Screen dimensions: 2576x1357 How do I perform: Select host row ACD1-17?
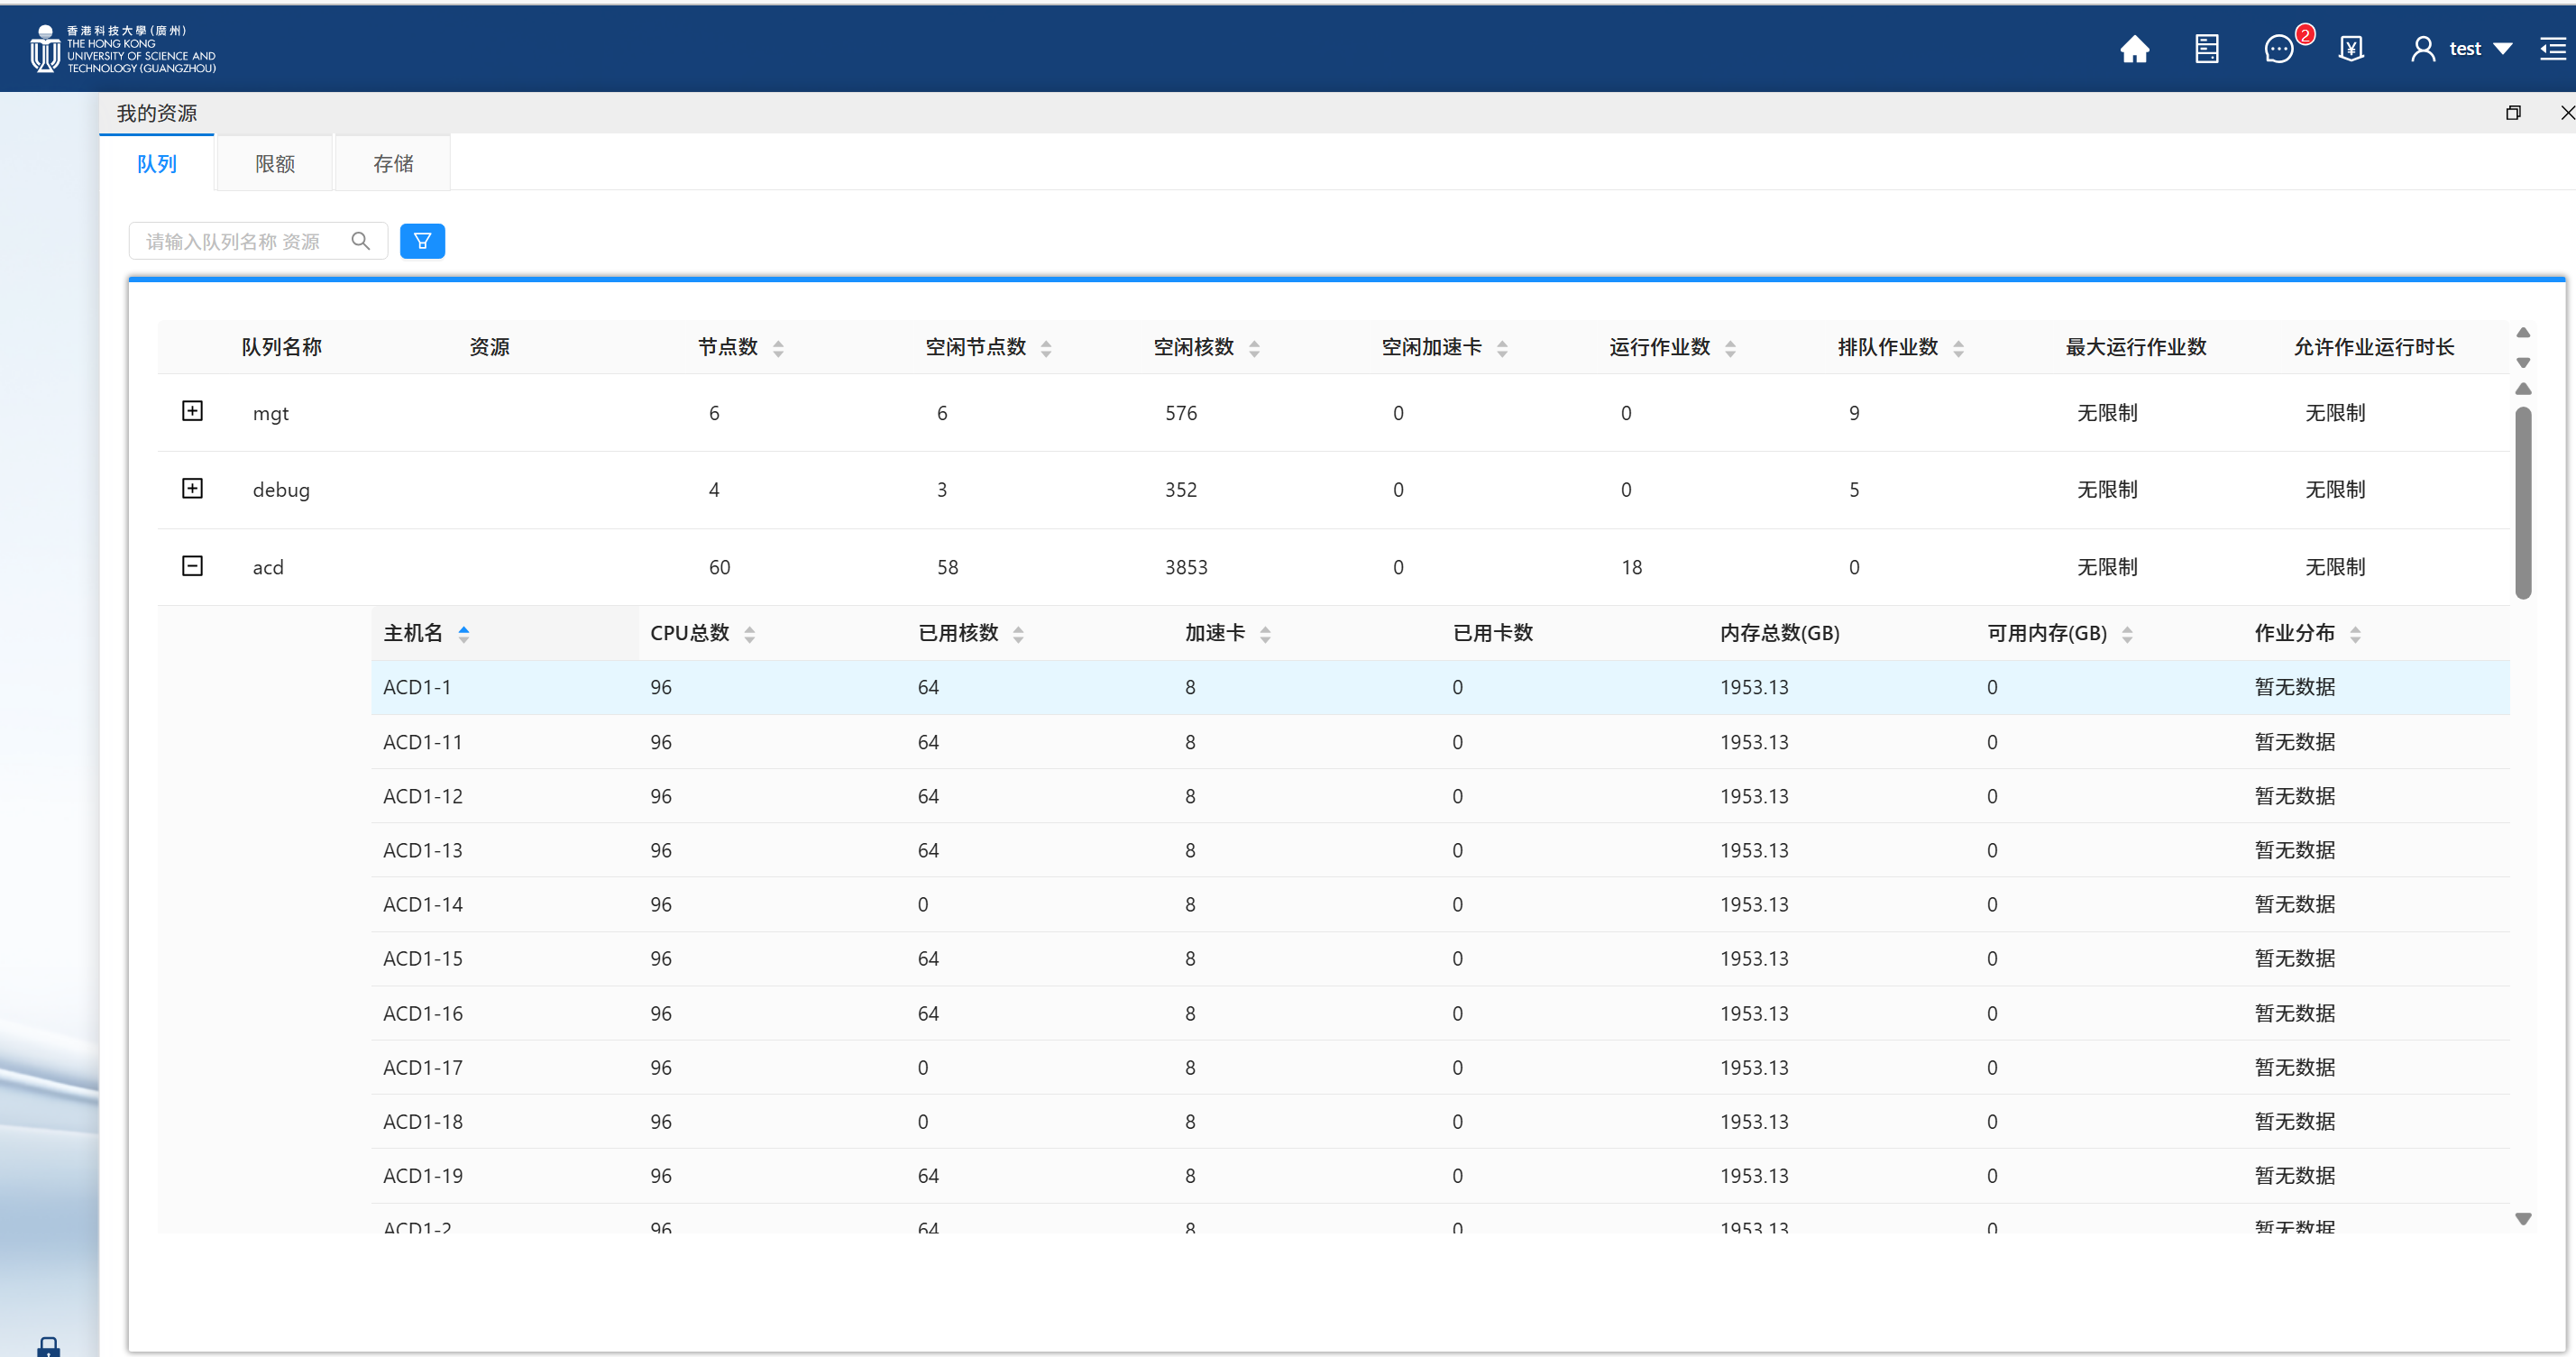coord(1440,1067)
